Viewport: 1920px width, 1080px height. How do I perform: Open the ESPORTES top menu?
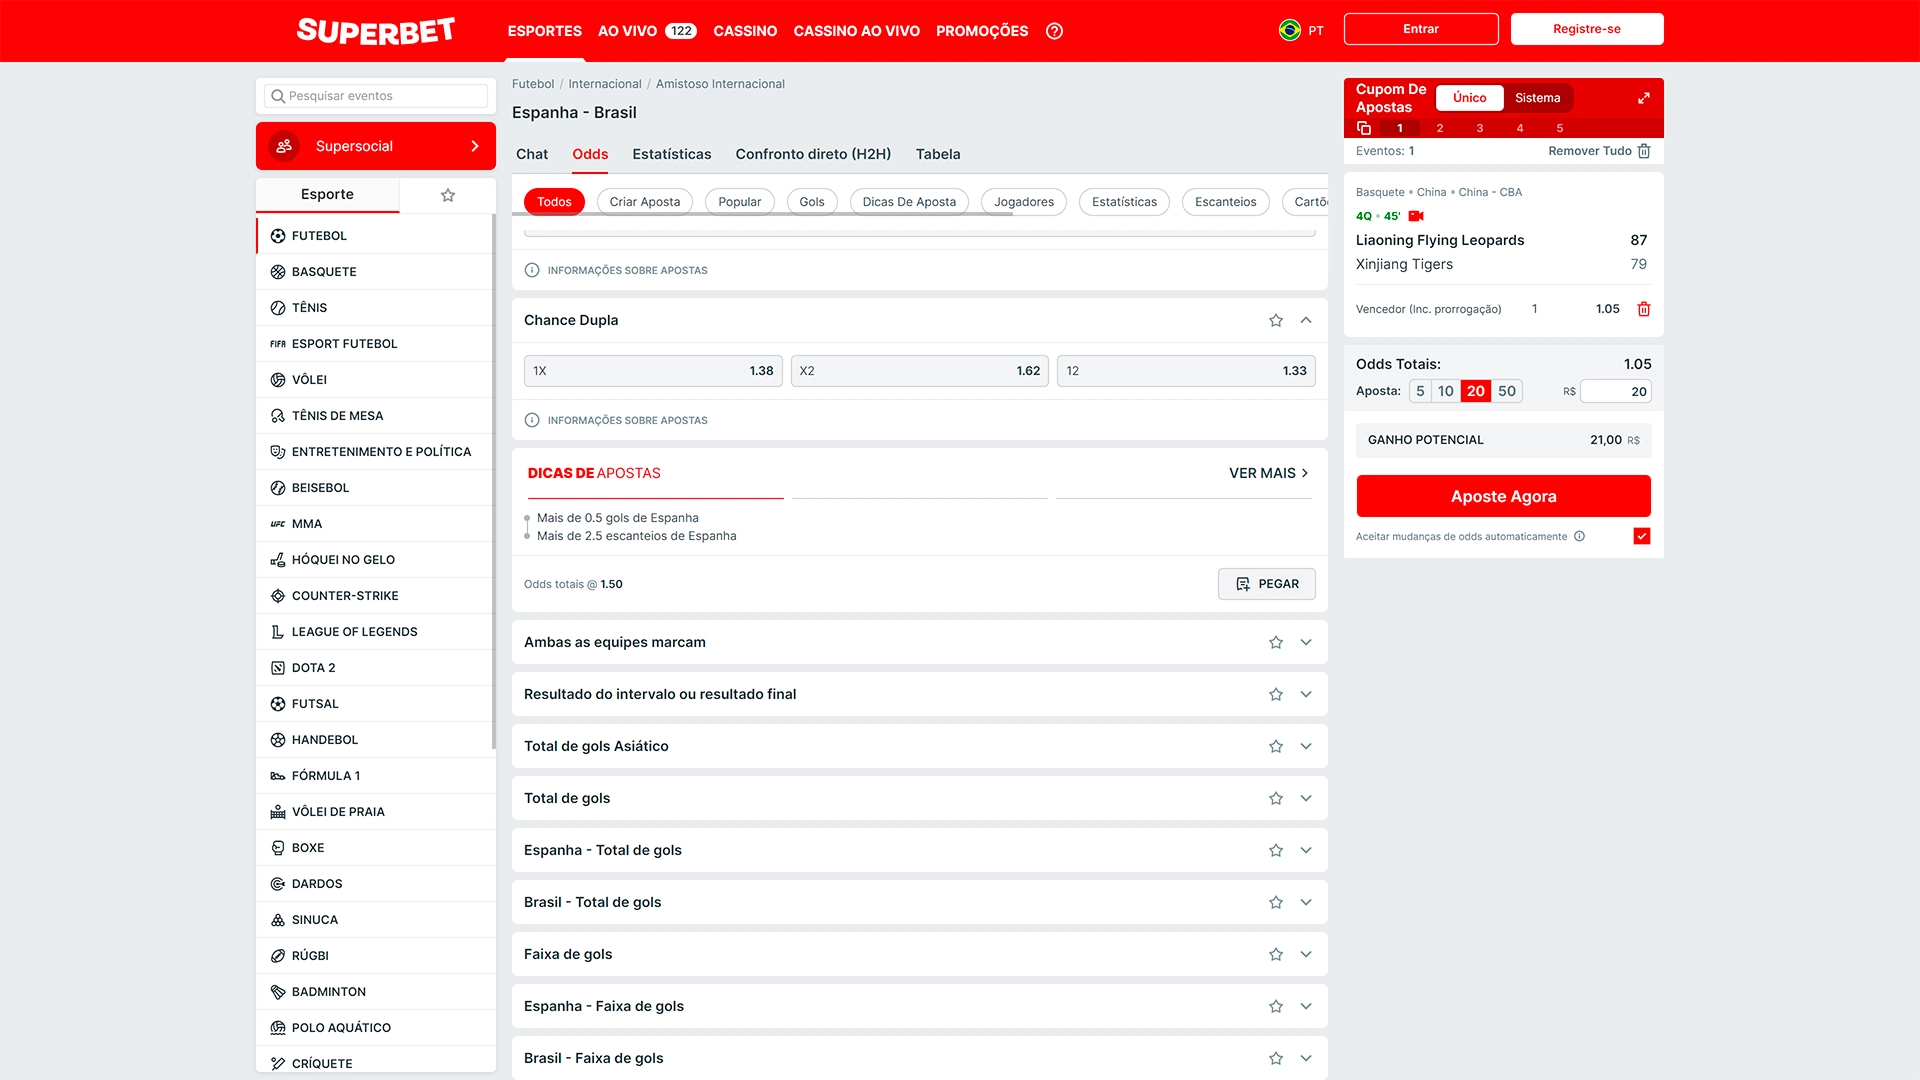click(x=544, y=31)
